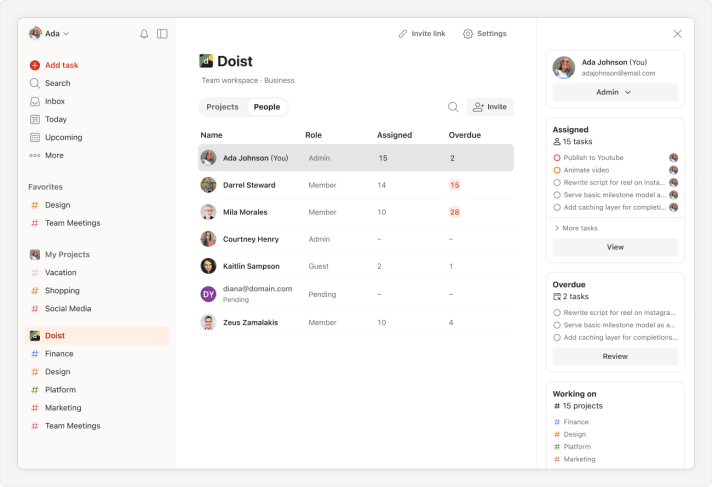712x487 pixels.
Task: Complete assigned task Add caching layer
Action: coord(557,208)
